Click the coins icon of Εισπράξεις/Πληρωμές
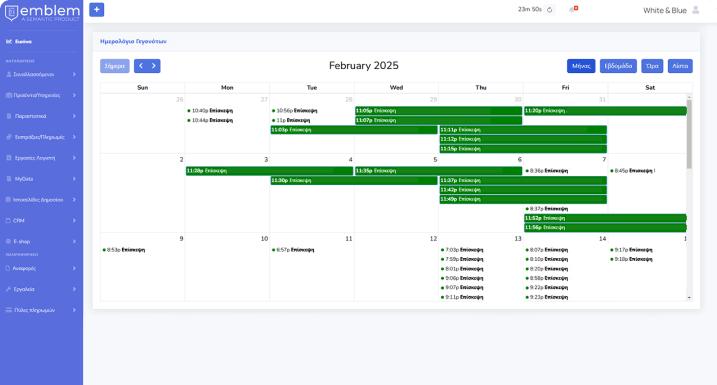This screenshot has width=717, height=385. click(9, 137)
